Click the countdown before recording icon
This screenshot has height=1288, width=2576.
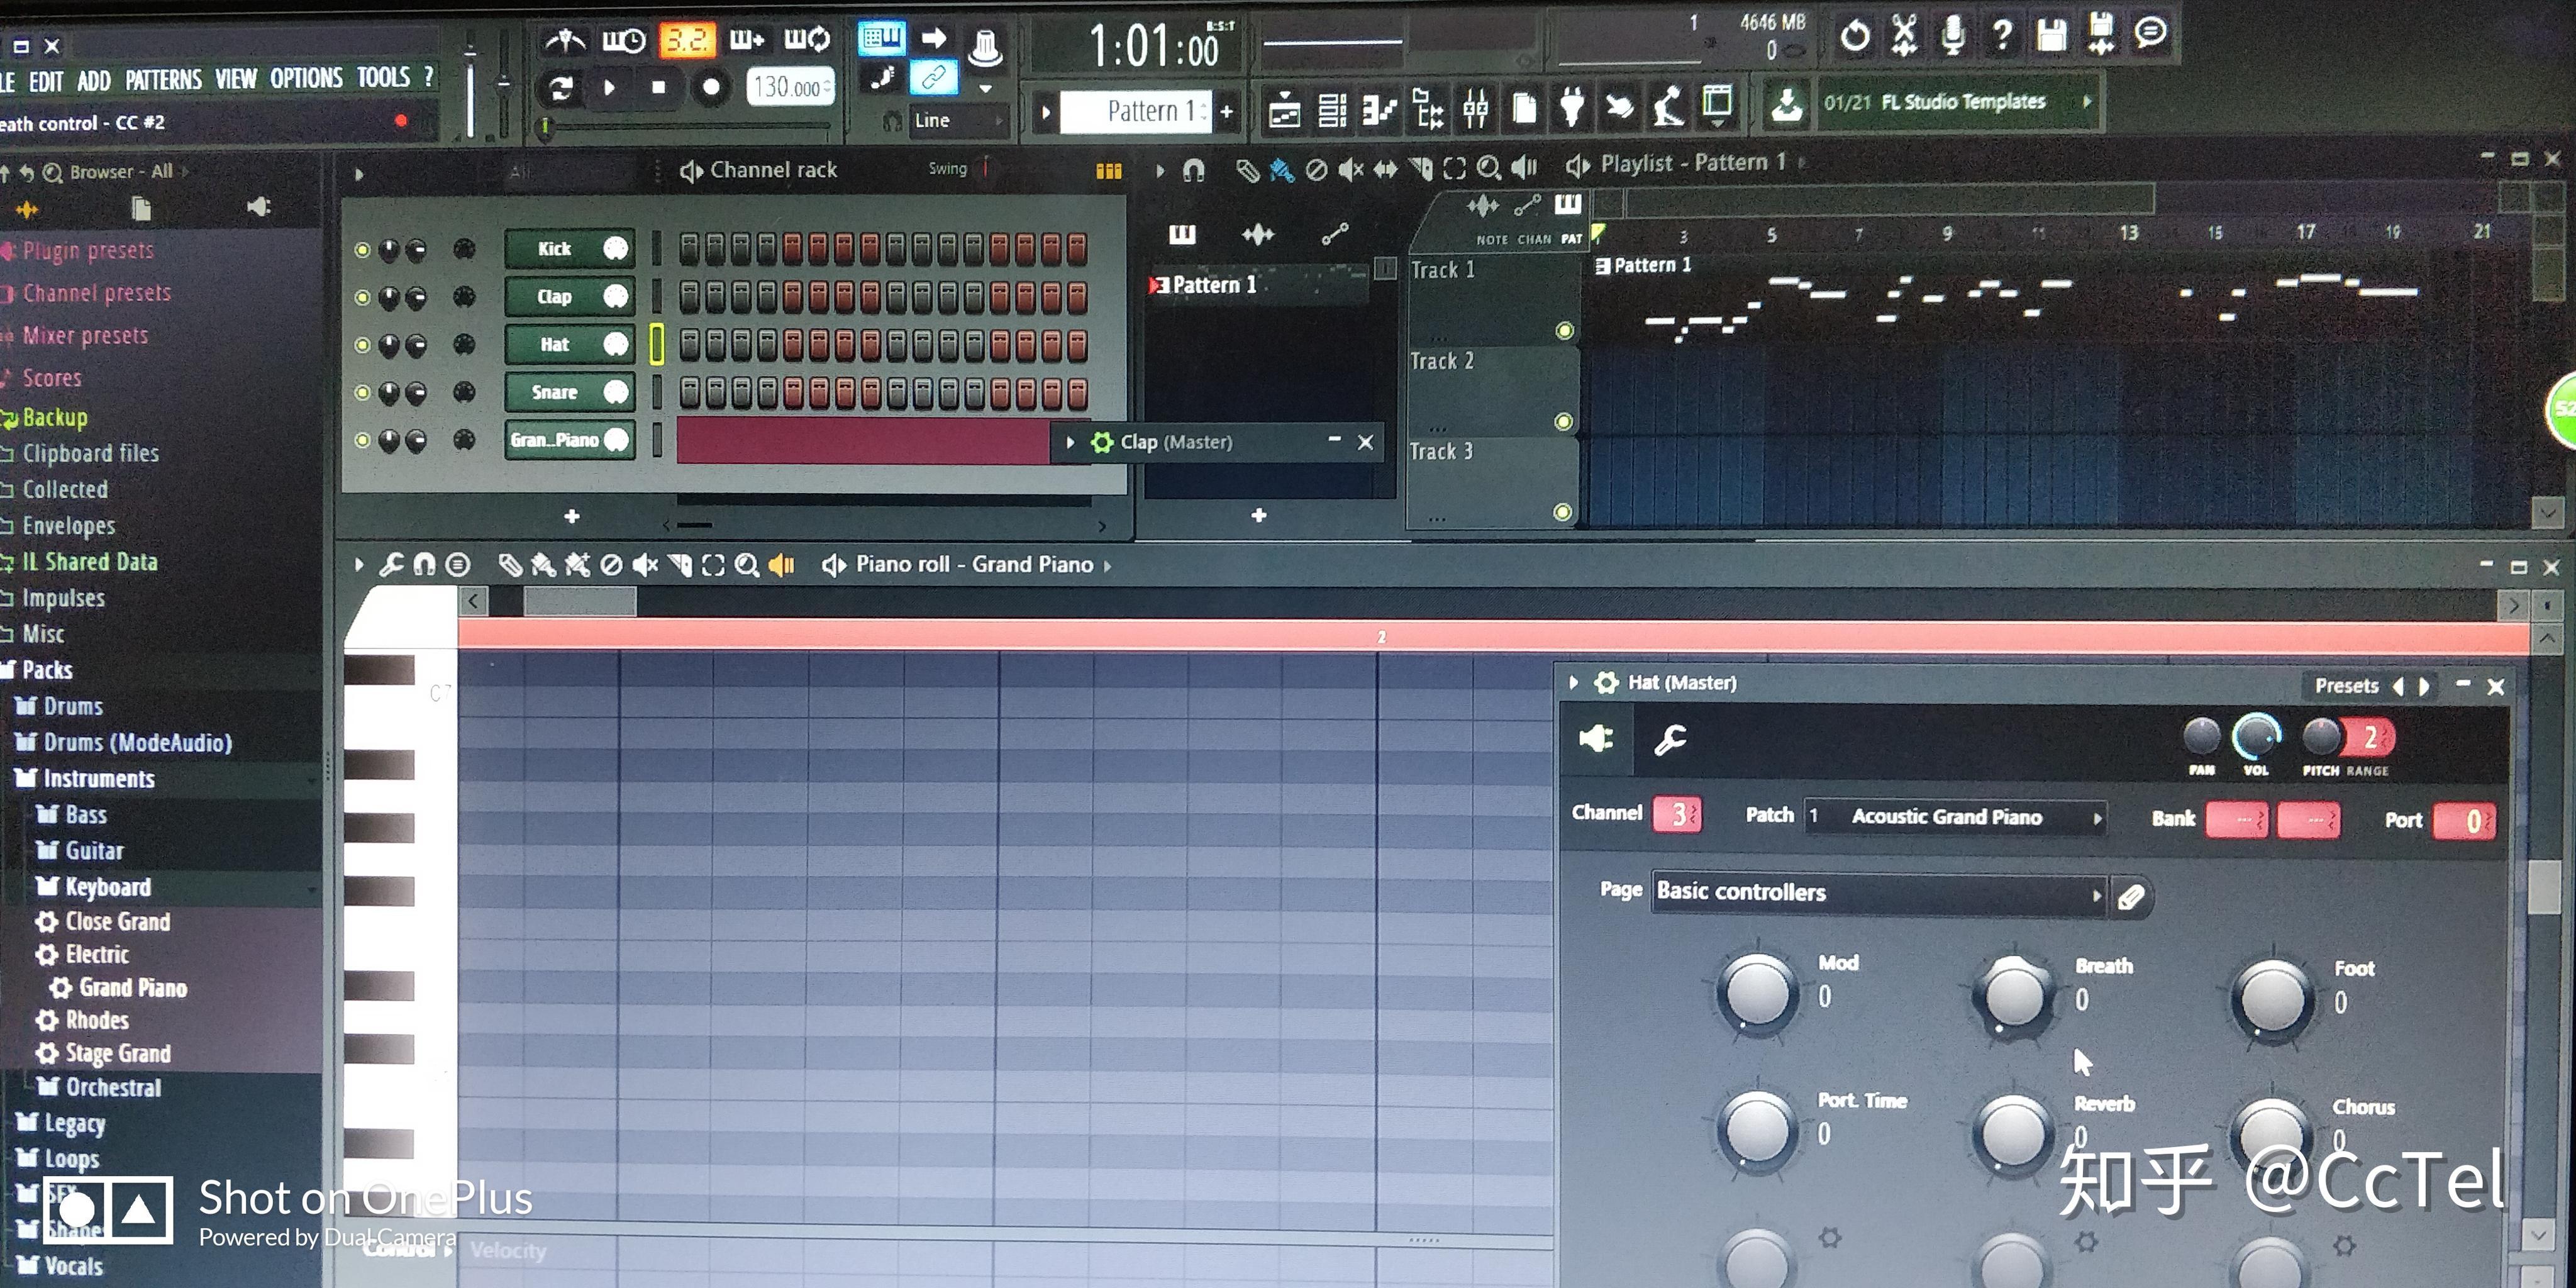688,40
